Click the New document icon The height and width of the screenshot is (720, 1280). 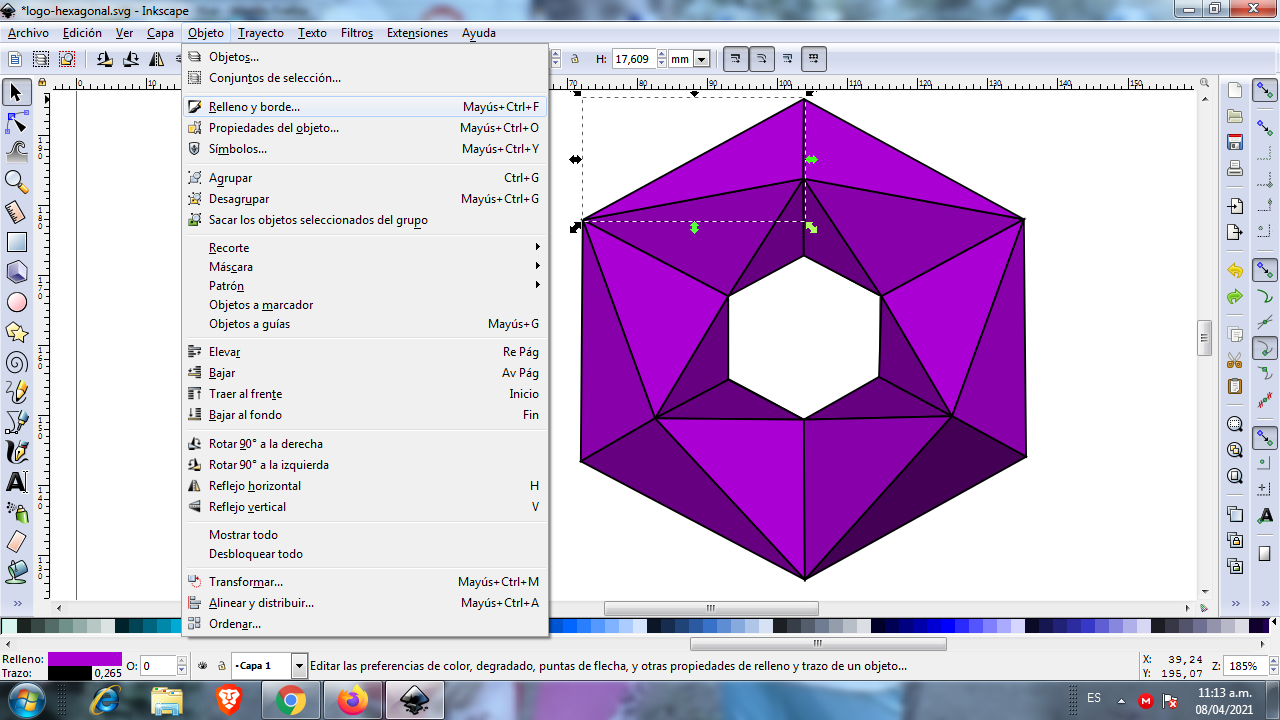[1235, 91]
